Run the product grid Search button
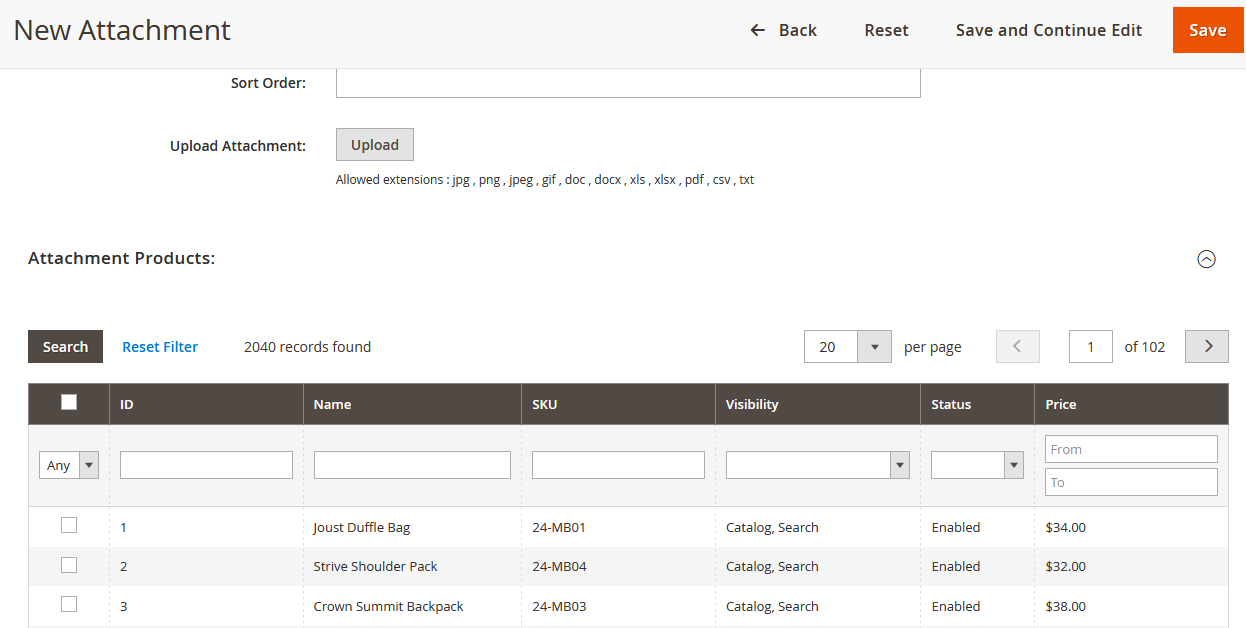 [65, 347]
